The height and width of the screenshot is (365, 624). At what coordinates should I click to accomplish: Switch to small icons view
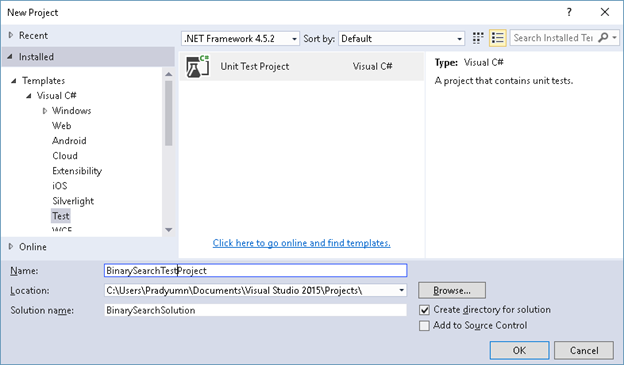(x=478, y=38)
